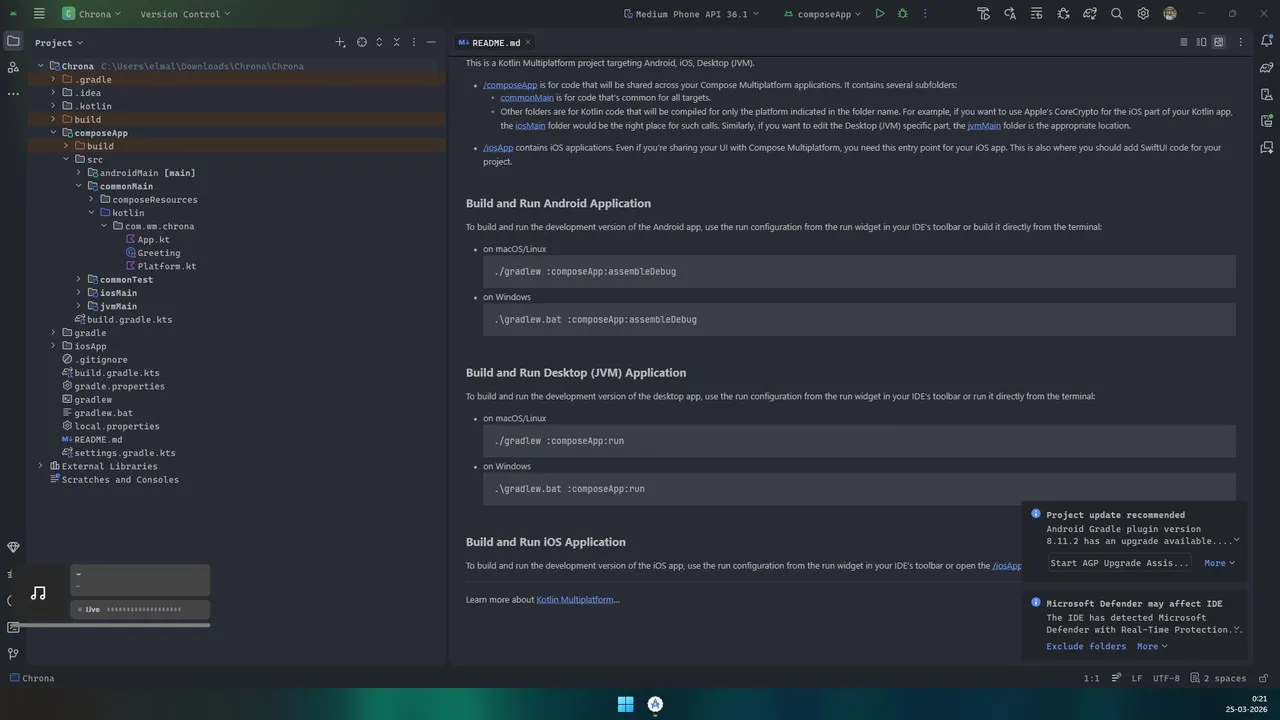This screenshot has height=720, width=1280.
Task: Open Project panel options menu
Action: [414, 42]
